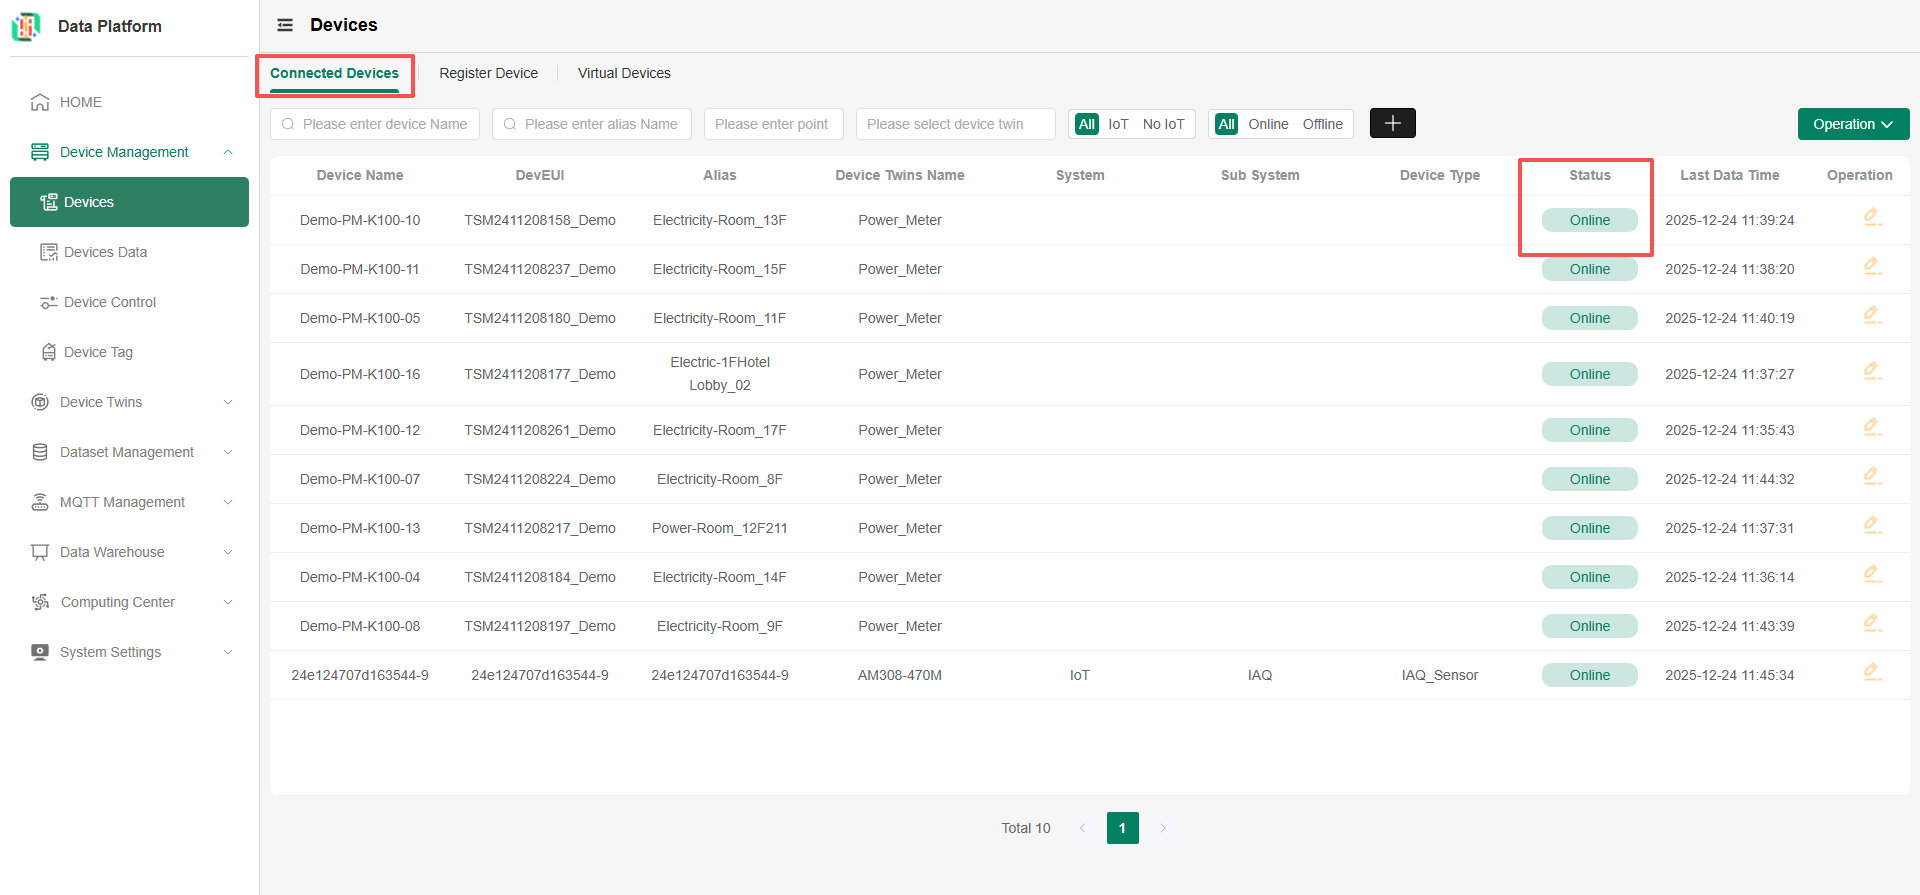
Task: Click the next page arrow
Action: click(x=1163, y=828)
